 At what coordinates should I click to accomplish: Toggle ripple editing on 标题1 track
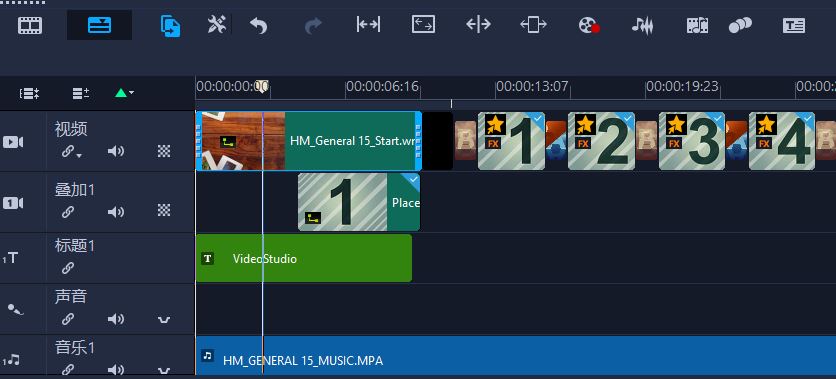coord(67,268)
